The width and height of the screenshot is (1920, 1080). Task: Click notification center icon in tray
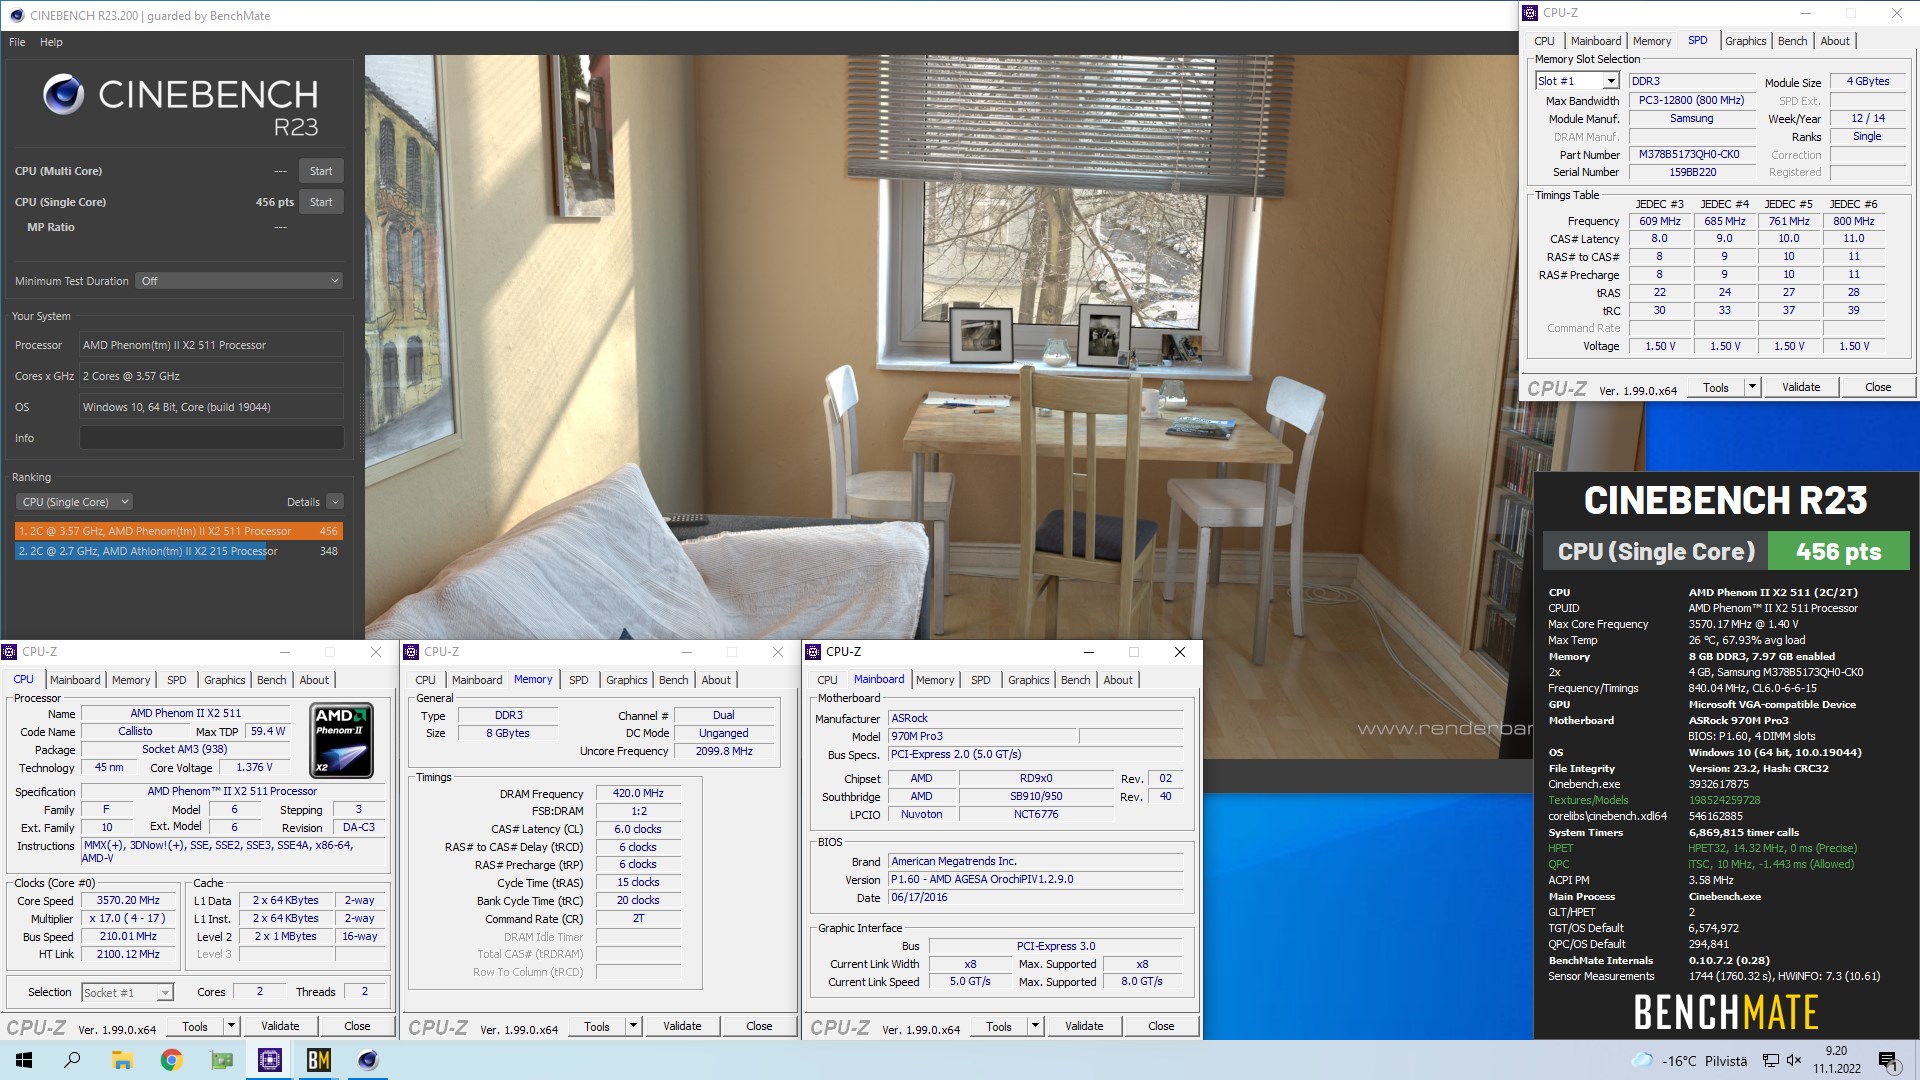click(x=1888, y=1060)
